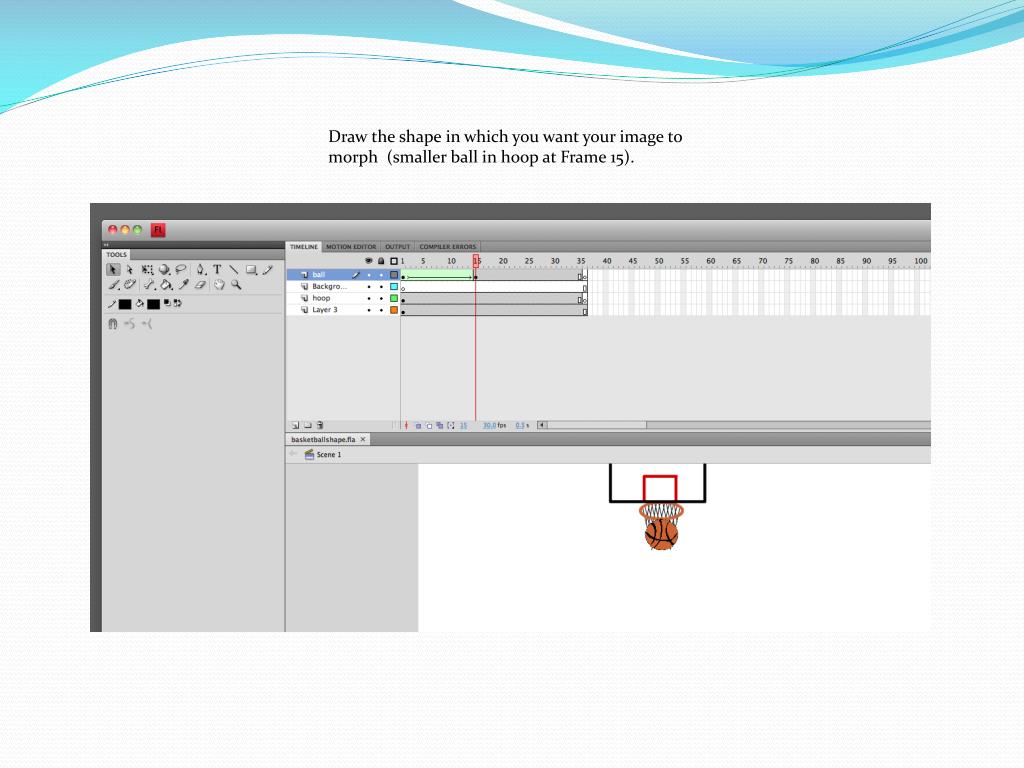Toggle lock dot of Layer 3
1024x768 pixels.
(x=381, y=310)
